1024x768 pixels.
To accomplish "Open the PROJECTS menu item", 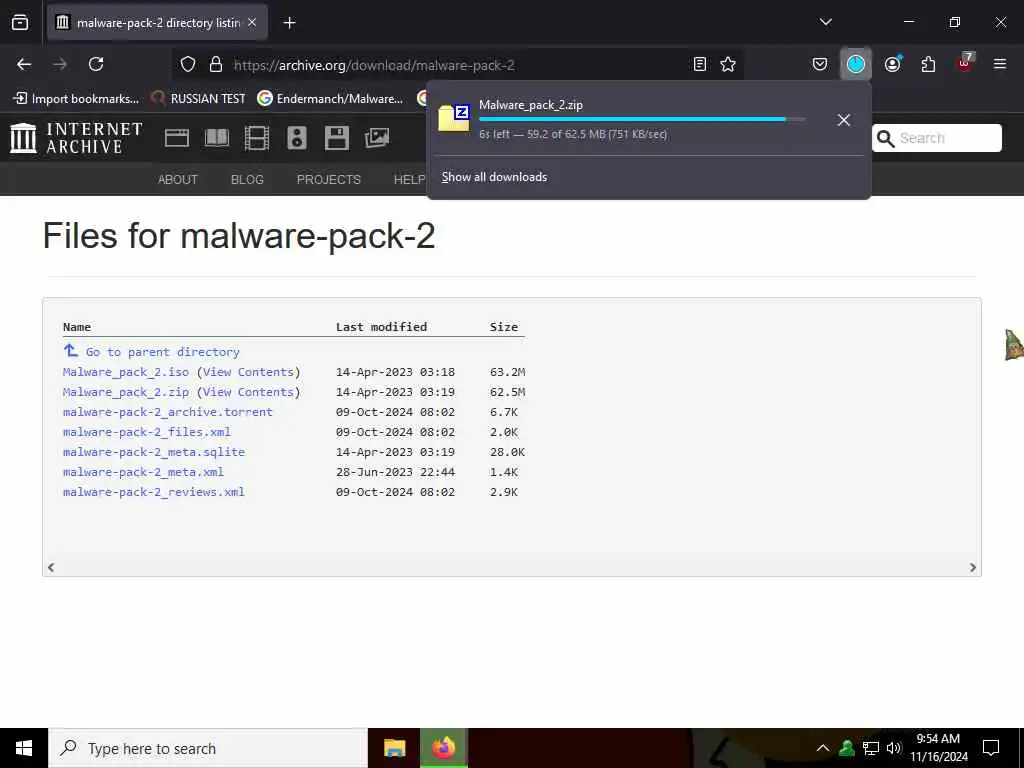I will point(328,180).
